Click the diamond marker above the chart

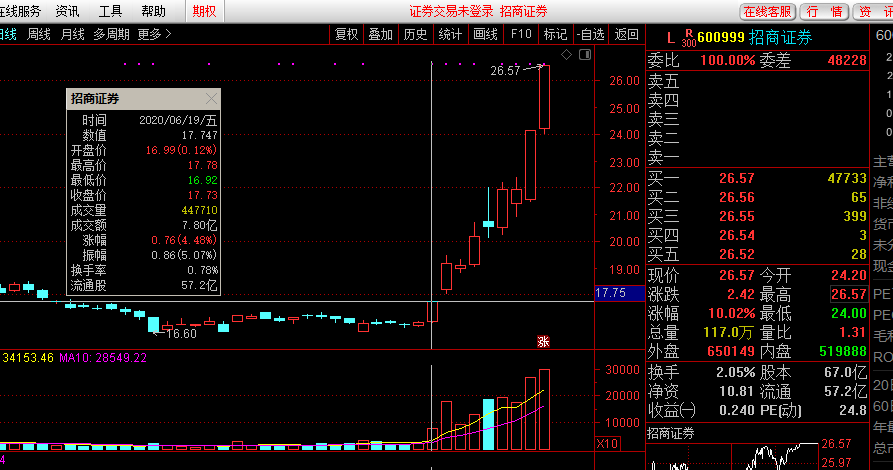[x=565, y=53]
